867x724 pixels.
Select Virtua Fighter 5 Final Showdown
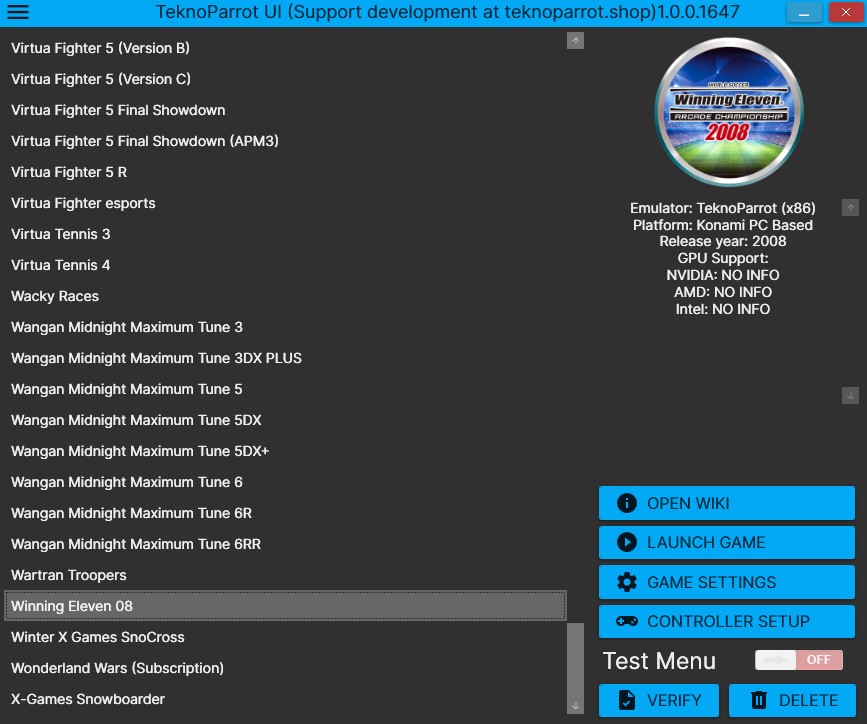pos(285,110)
